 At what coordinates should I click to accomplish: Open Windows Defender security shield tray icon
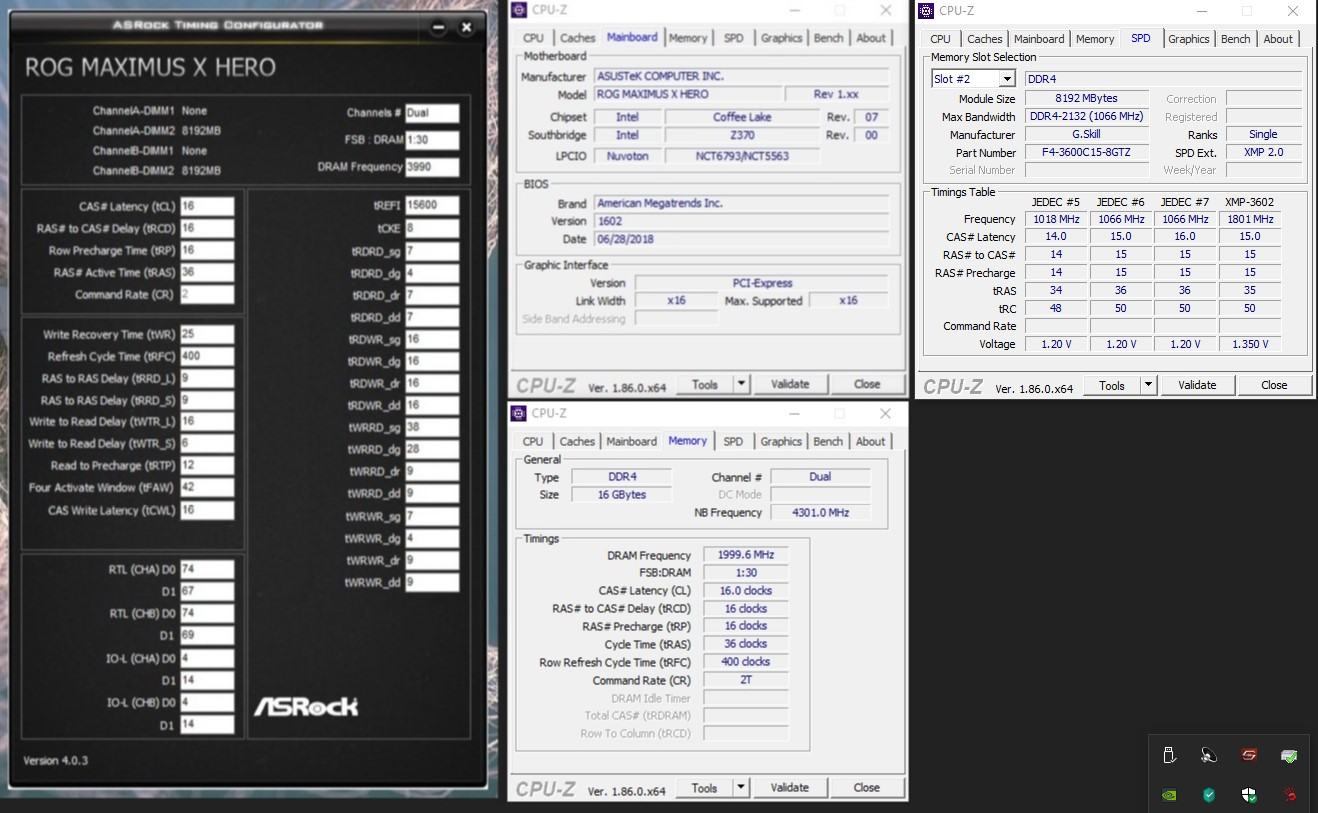(1249, 795)
